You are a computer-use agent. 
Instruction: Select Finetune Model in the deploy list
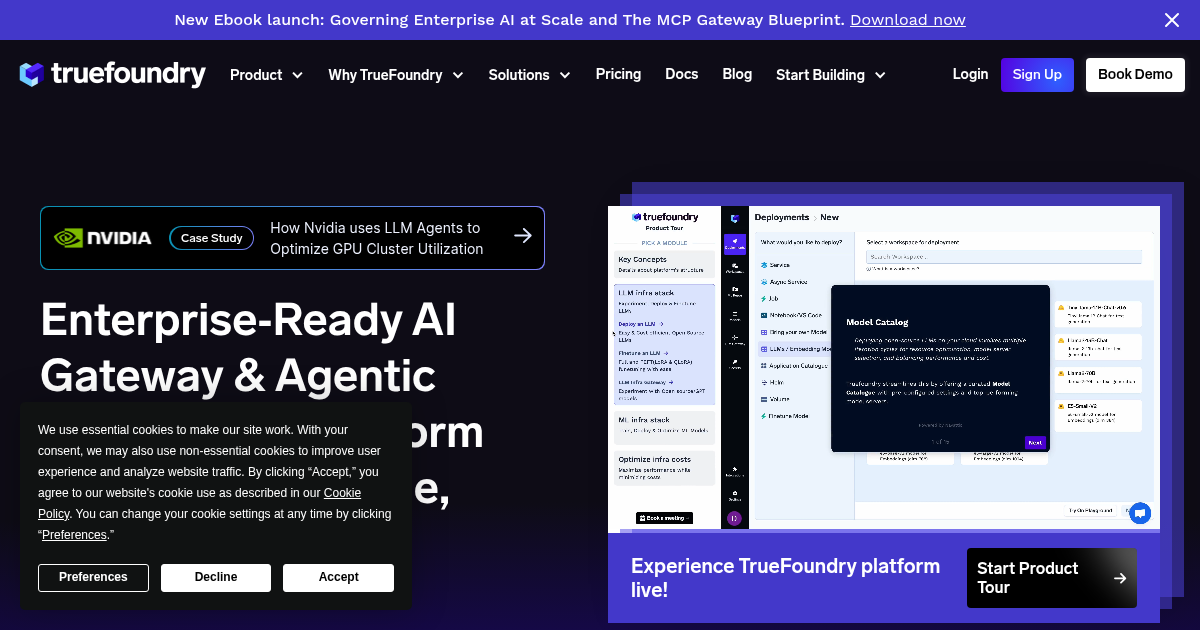[x=786, y=416]
